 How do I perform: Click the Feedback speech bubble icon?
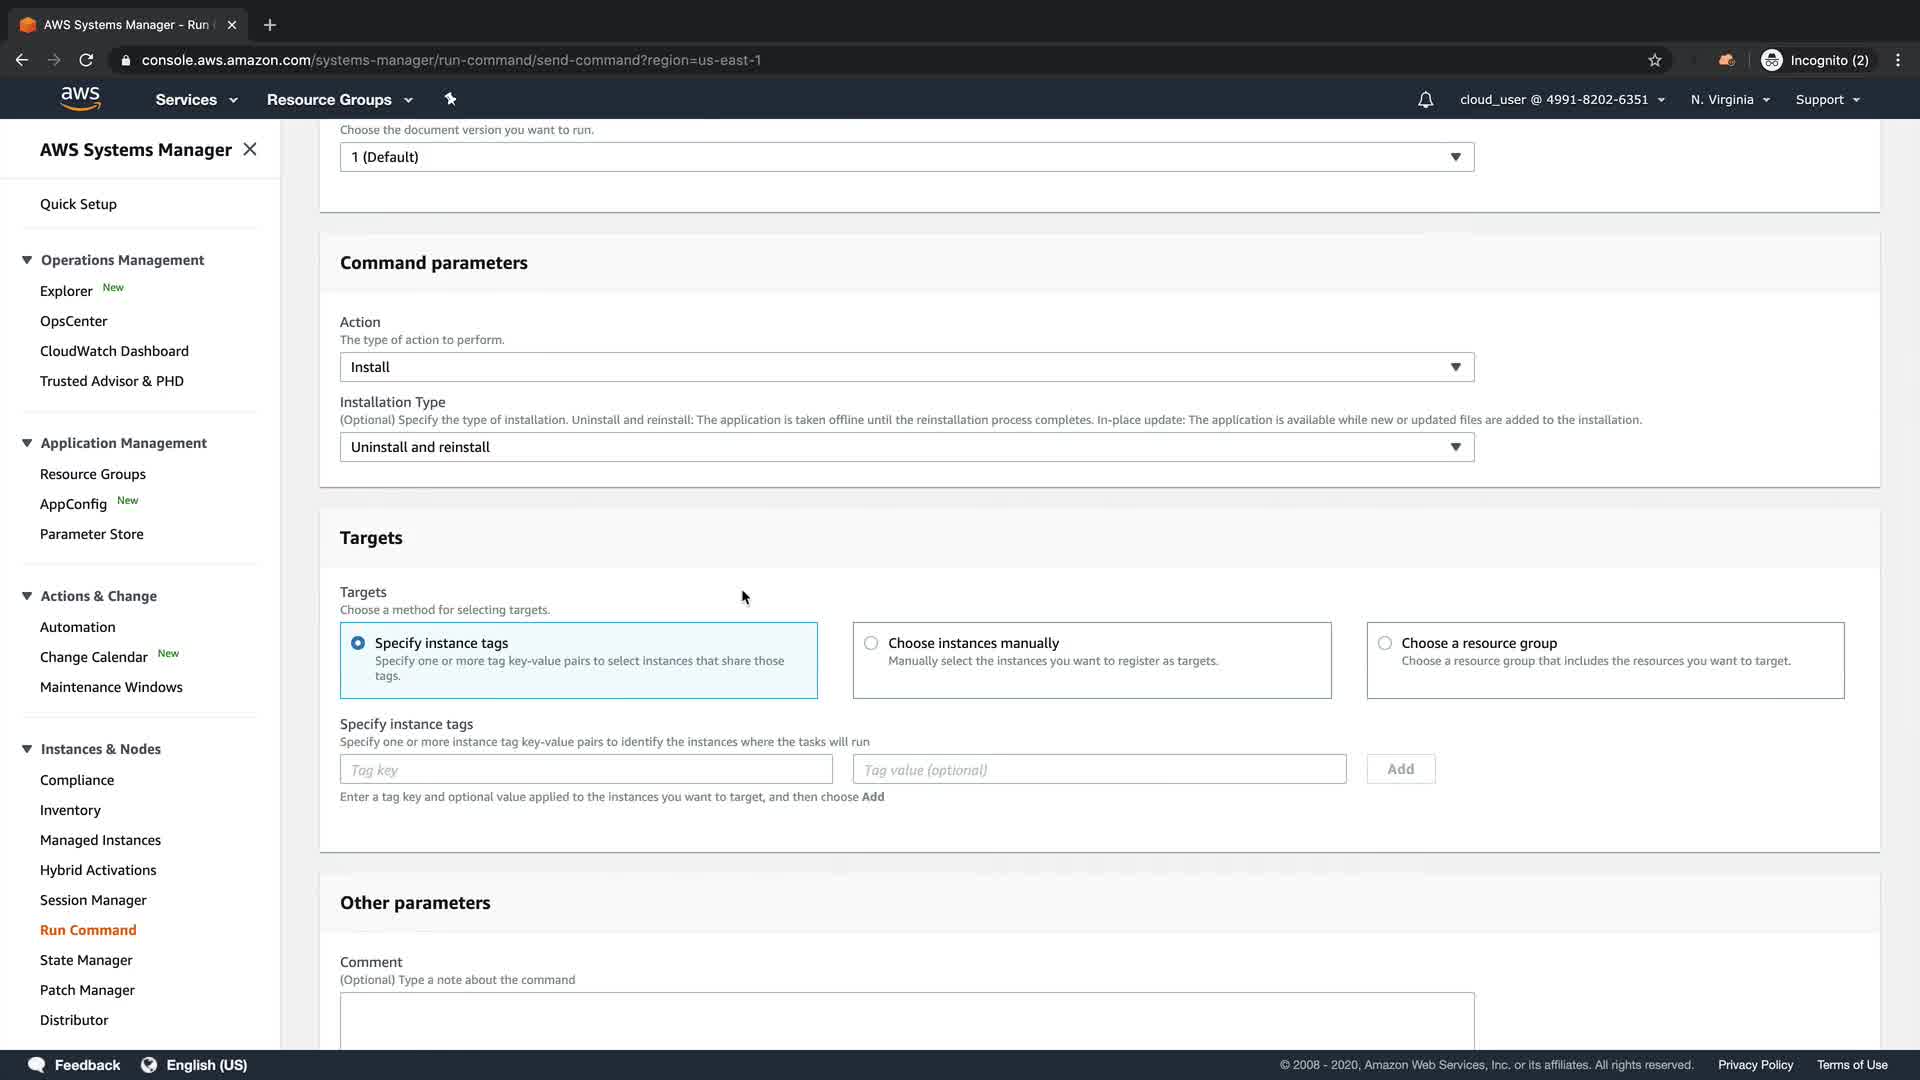coord(37,1065)
